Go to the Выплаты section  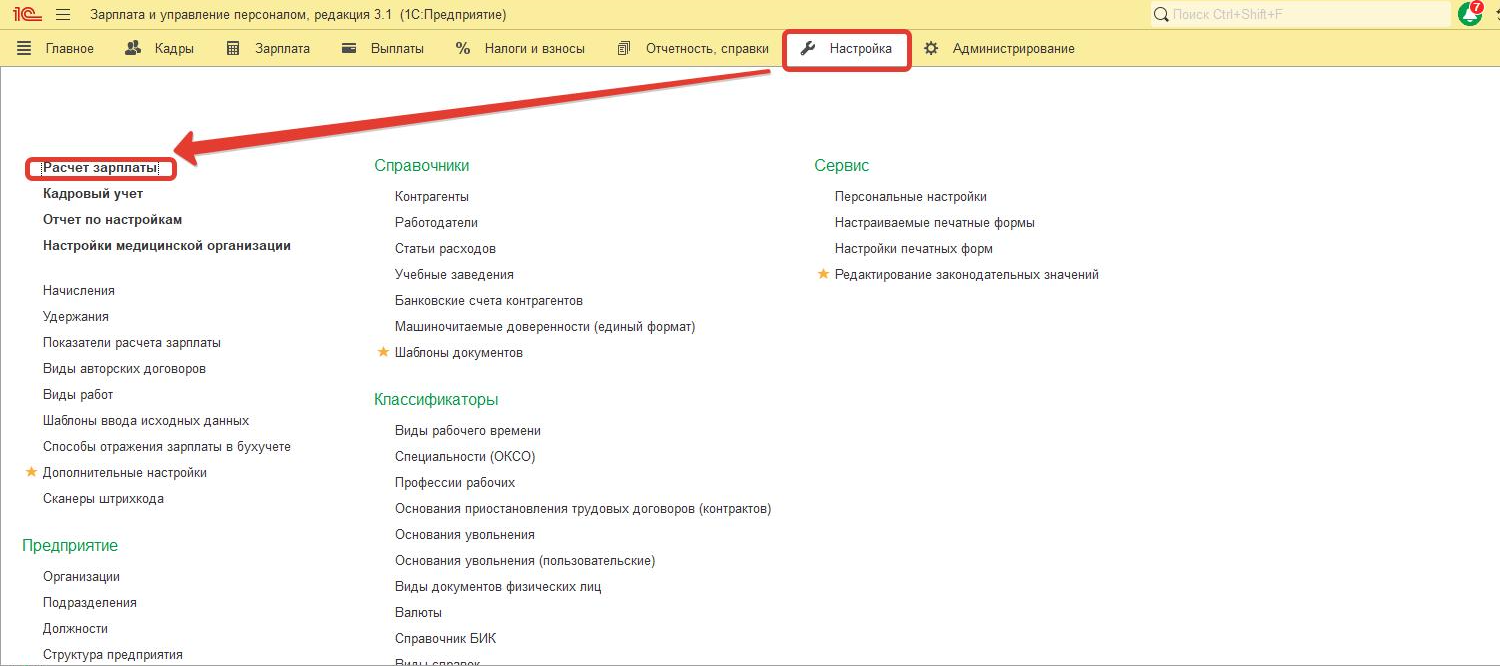[x=383, y=48]
